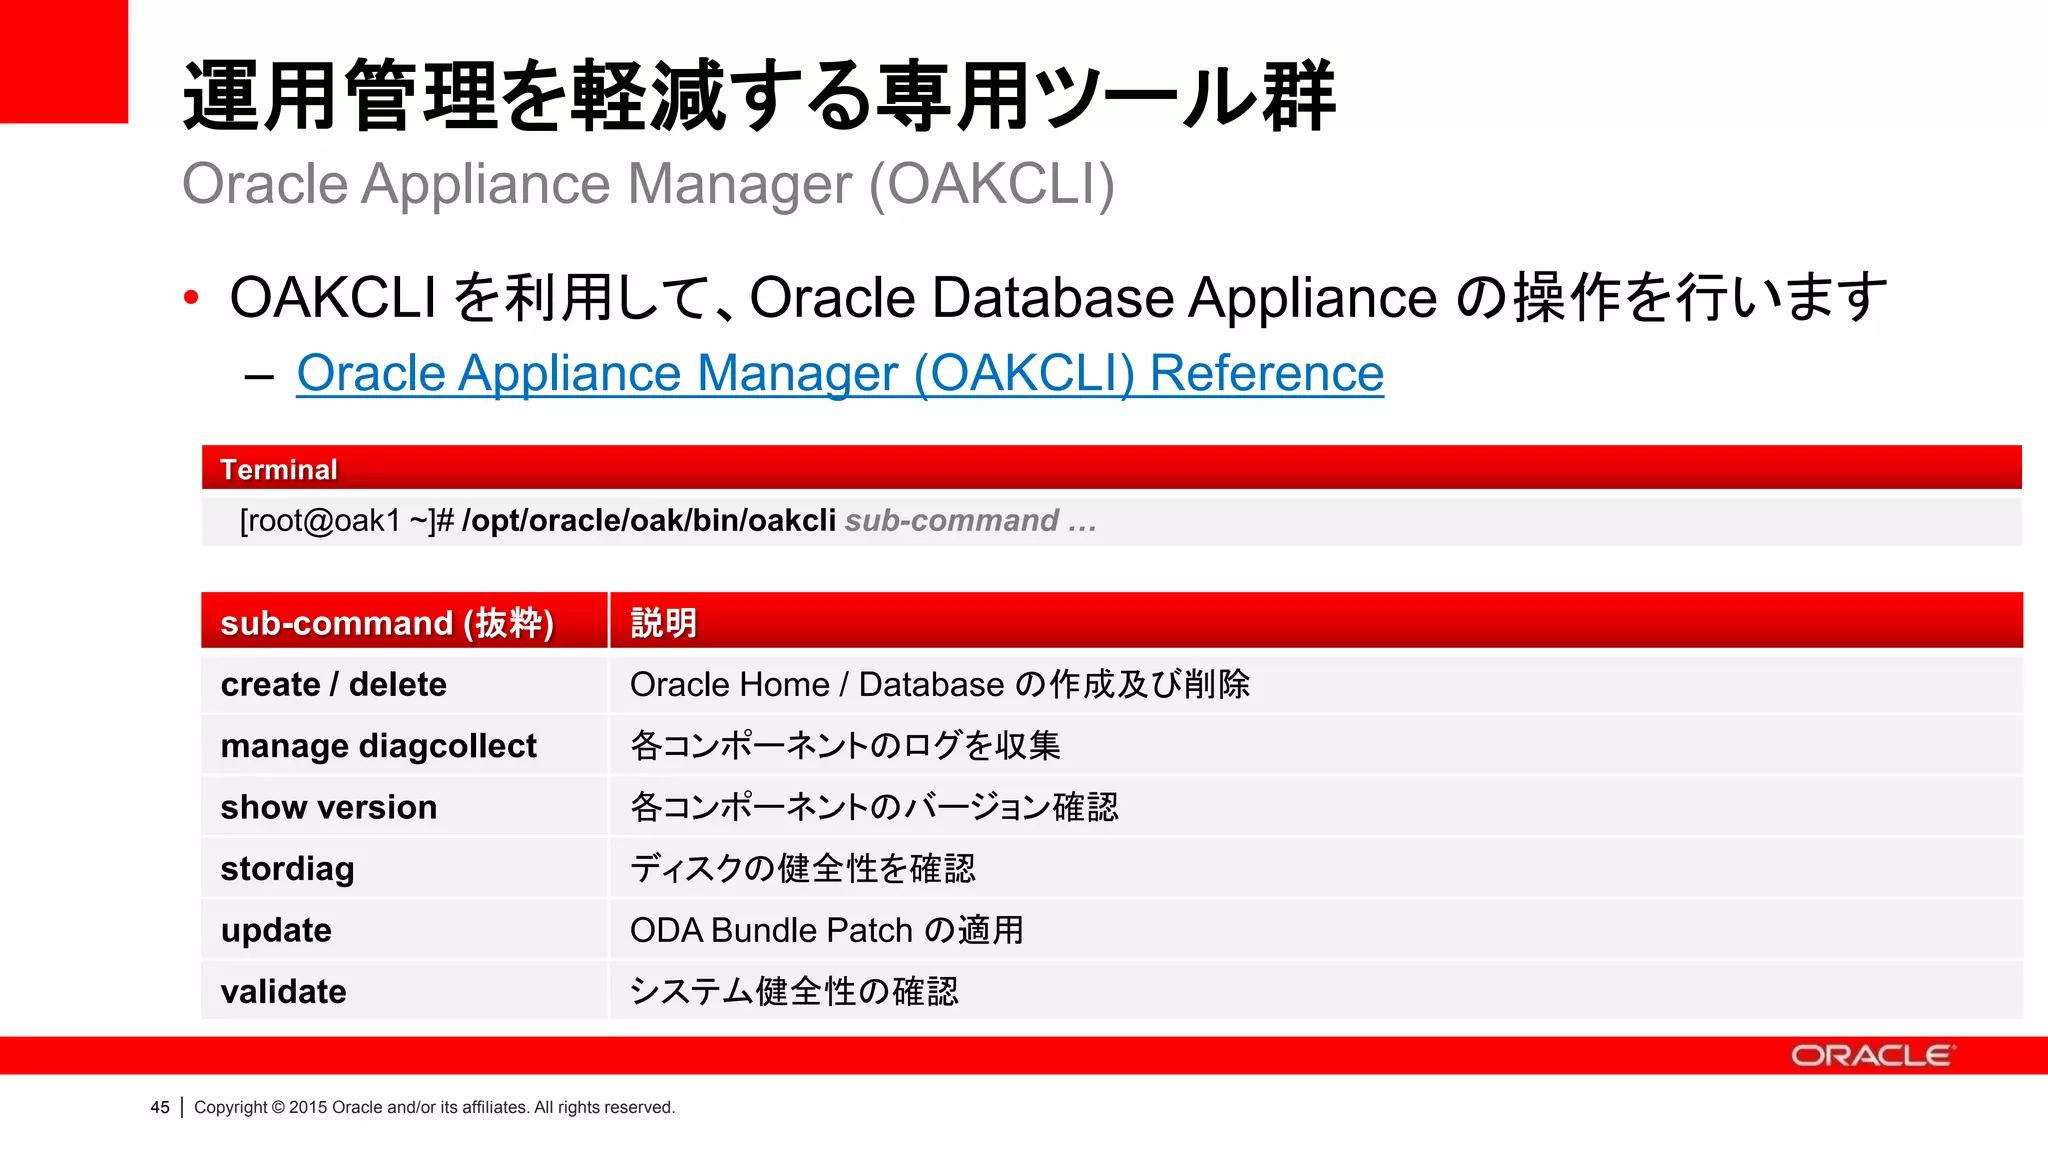Screen dimensions: 2048x1152
Task: Select the 'manage diagcollect' table cell
Action: coord(404,746)
